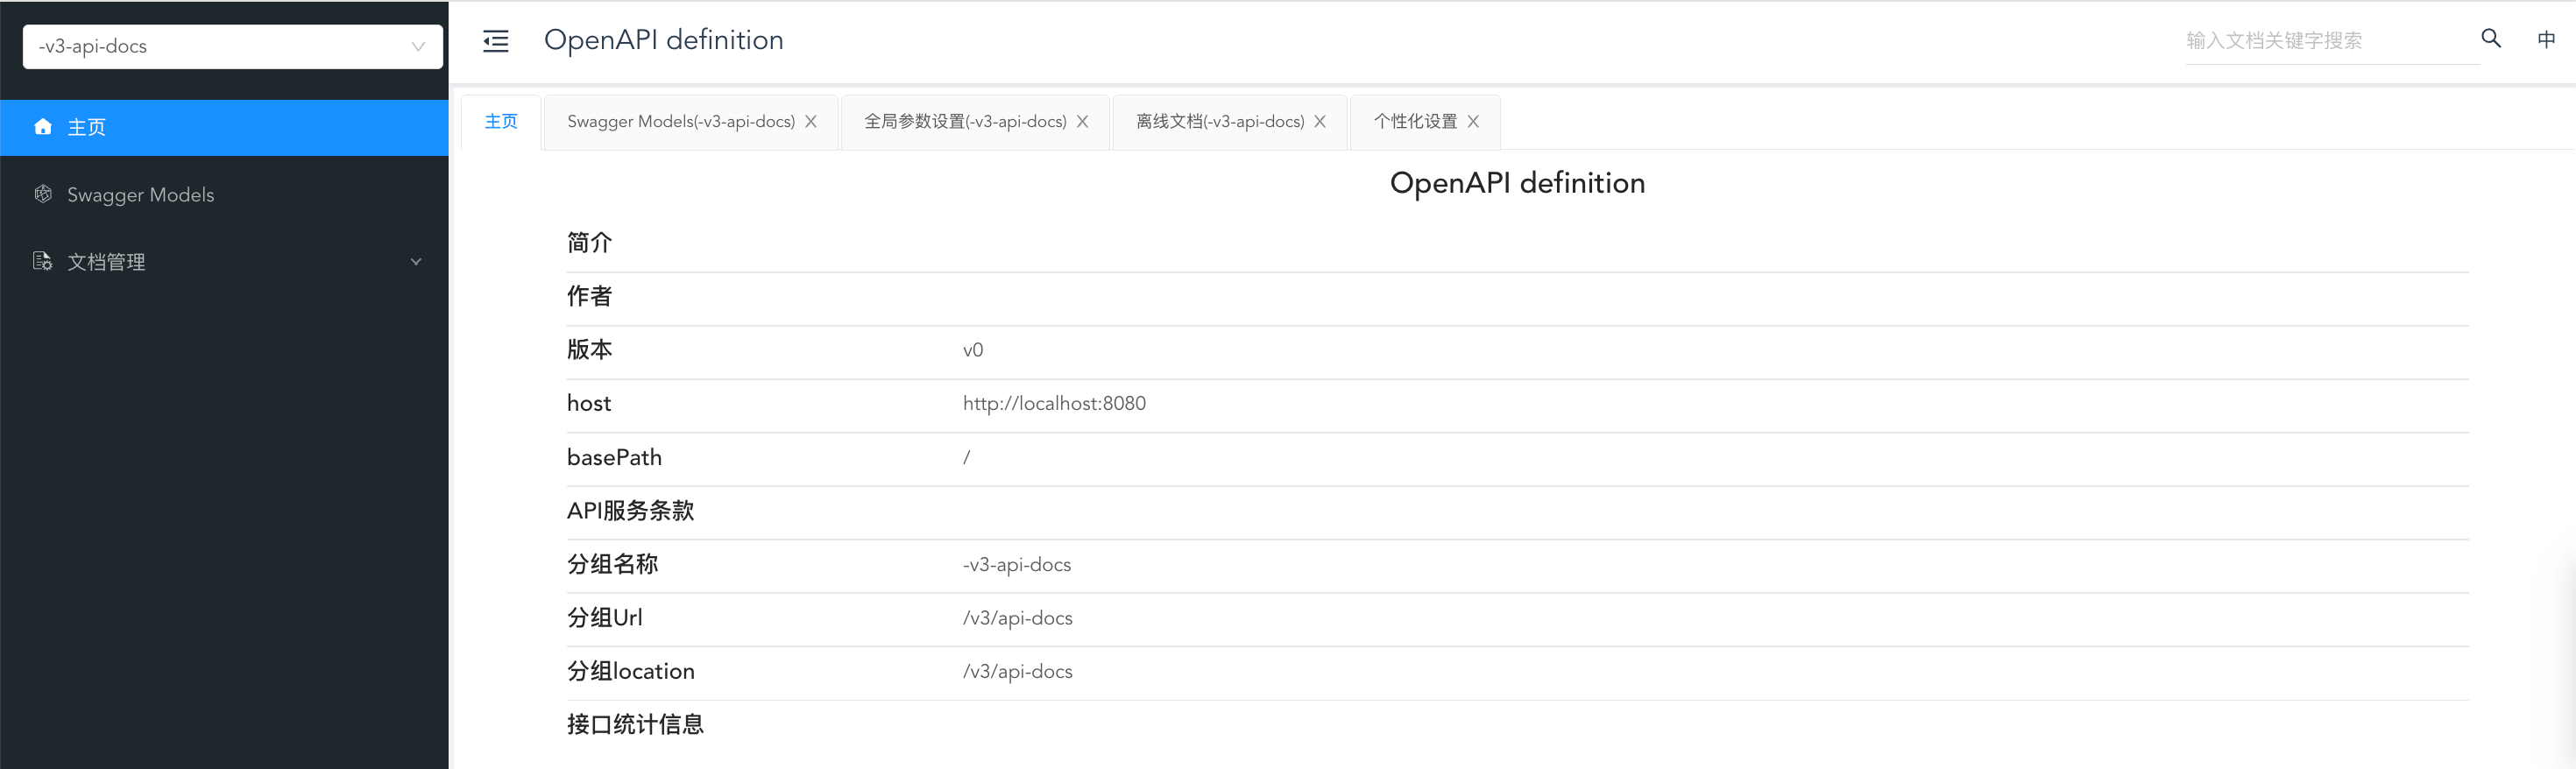Close the Swagger Models(-v3-api-docs) tab
Viewport: 2576px width, 769px height.
pos(811,122)
